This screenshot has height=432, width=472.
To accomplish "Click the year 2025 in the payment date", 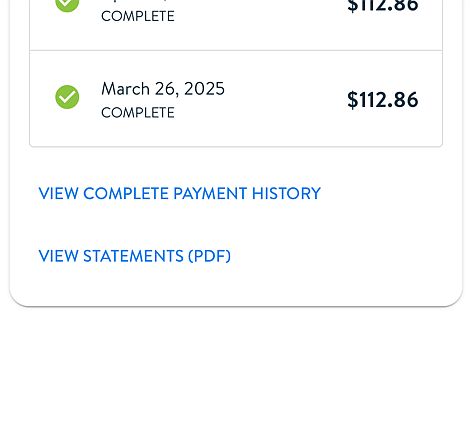I will click(204, 89).
